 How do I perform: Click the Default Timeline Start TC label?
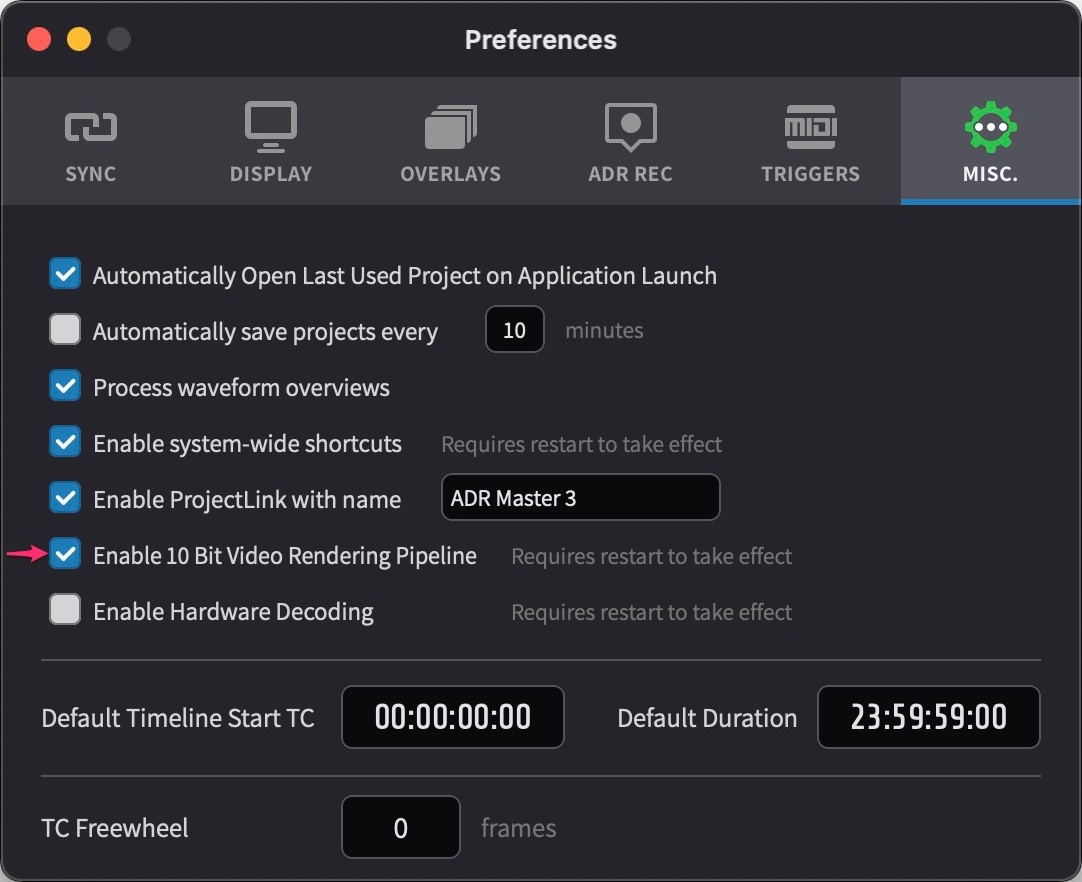pyautogui.click(x=178, y=718)
